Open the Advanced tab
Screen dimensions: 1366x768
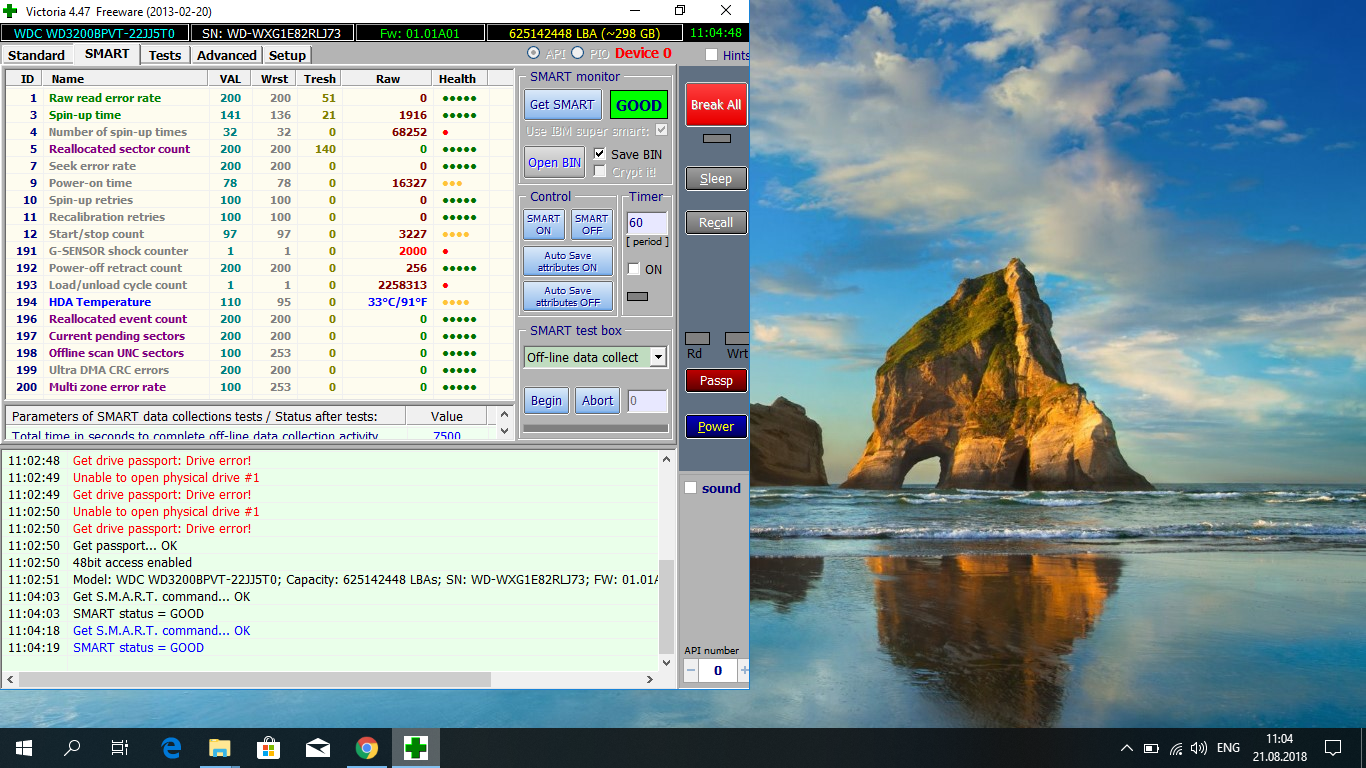pyautogui.click(x=227, y=55)
